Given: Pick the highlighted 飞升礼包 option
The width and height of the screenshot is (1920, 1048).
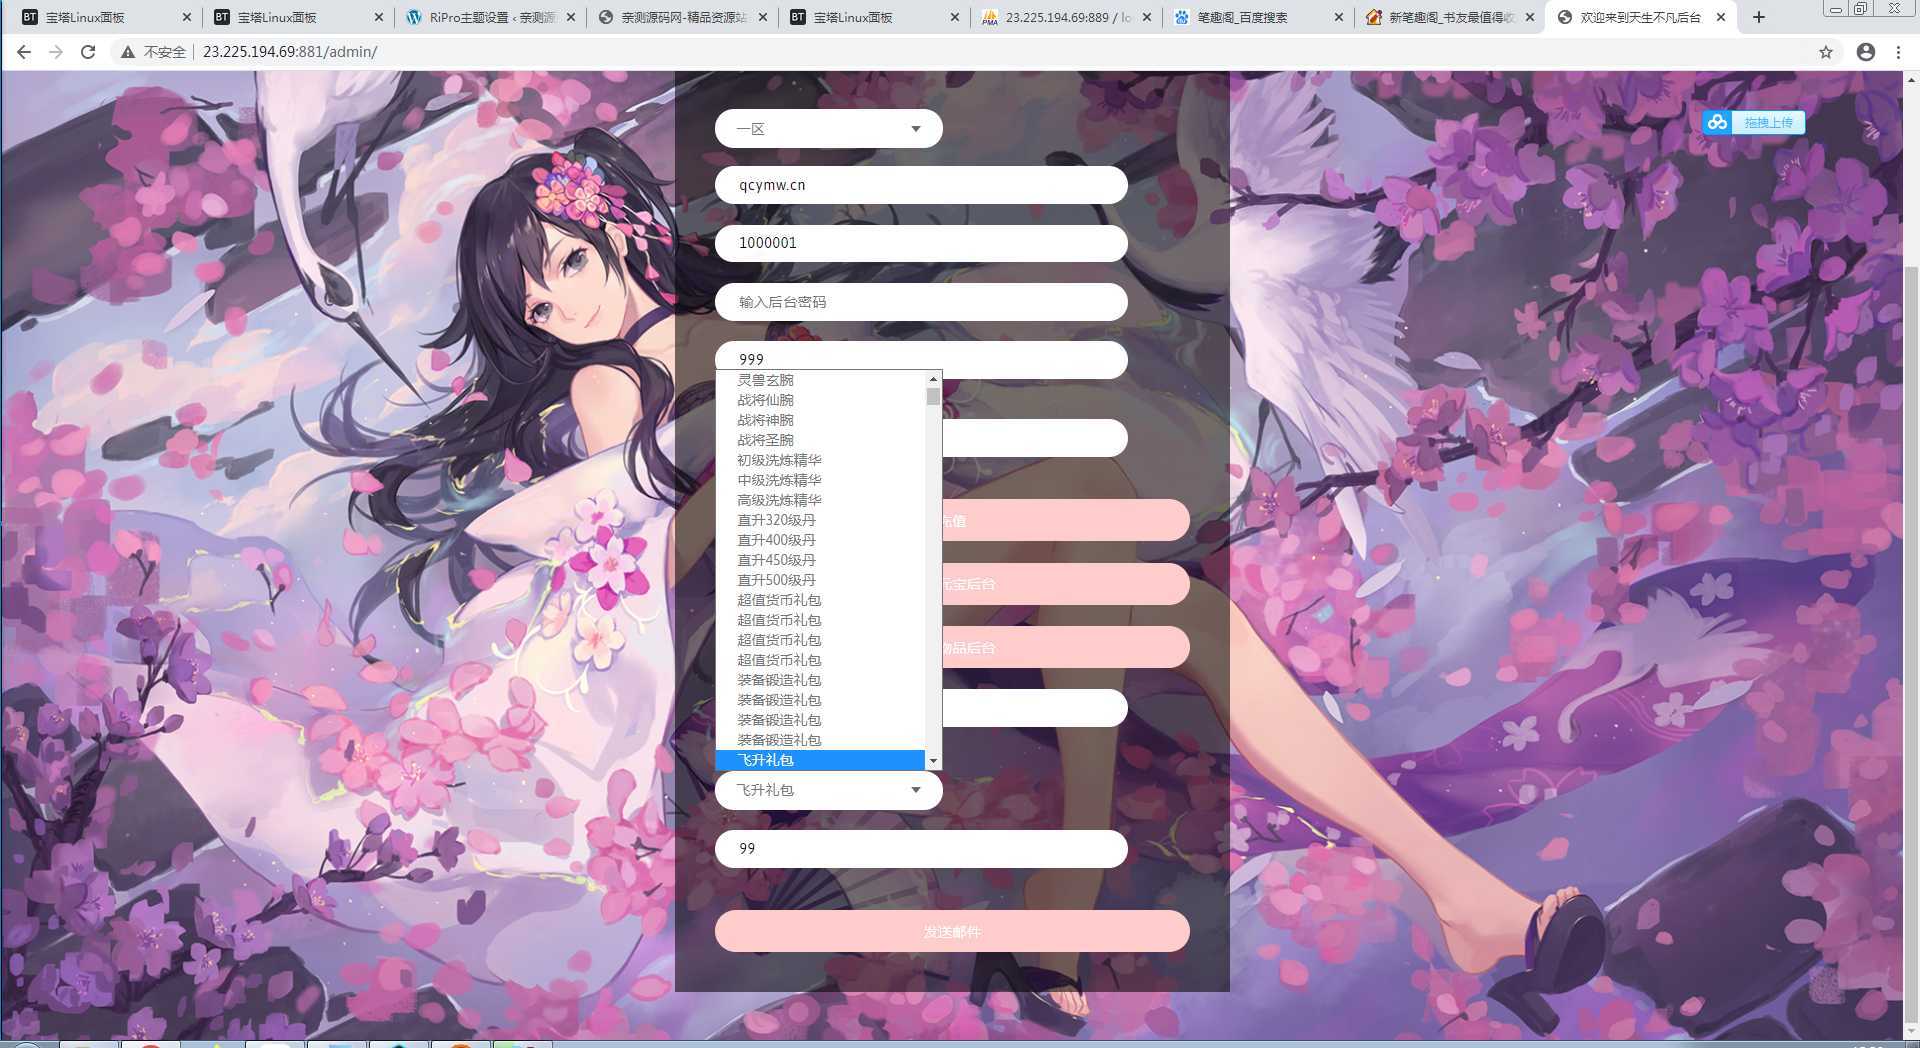Looking at the screenshot, I should point(765,760).
